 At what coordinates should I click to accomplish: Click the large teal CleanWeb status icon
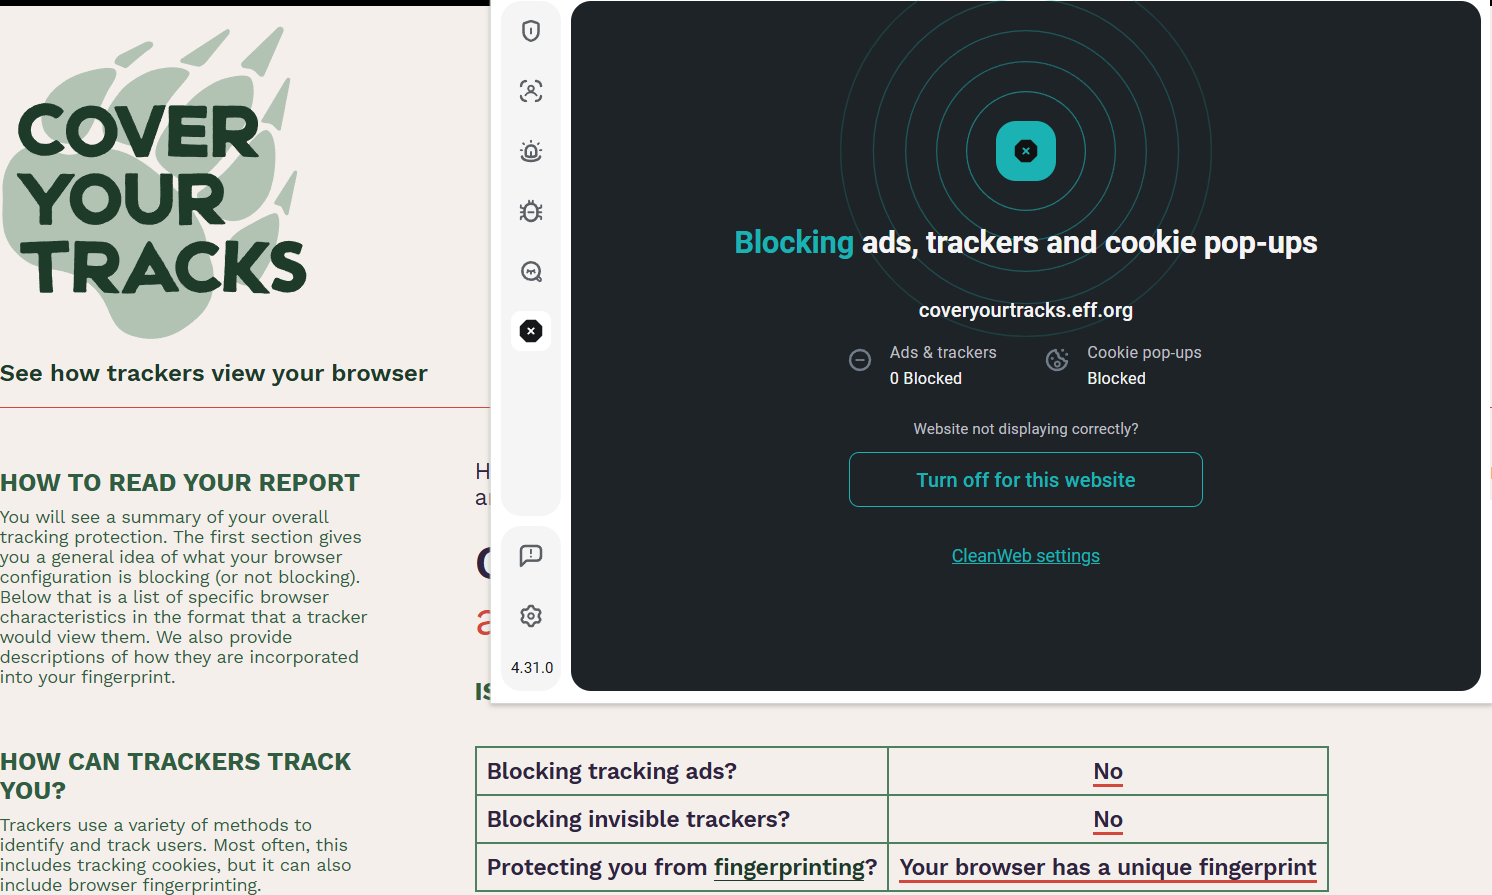click(1026, 151)
